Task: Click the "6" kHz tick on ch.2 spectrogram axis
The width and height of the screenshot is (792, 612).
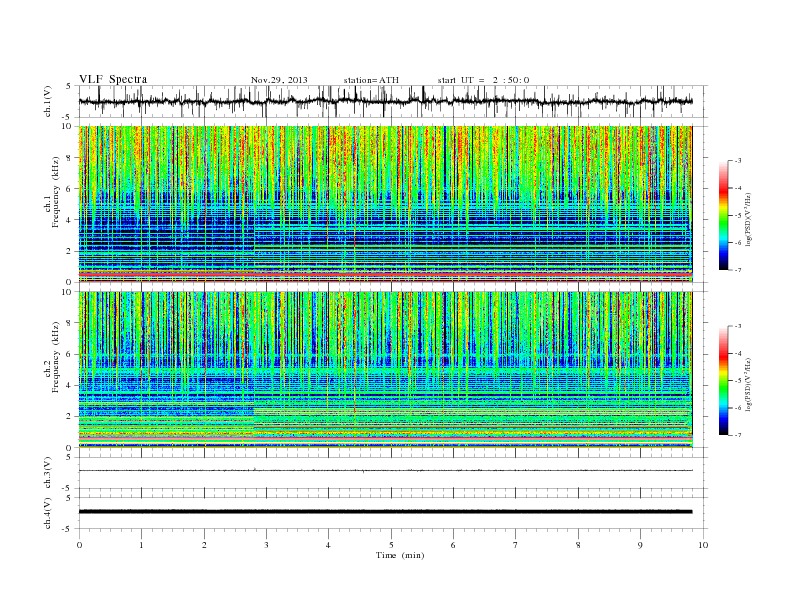Action: pos(69,354)
